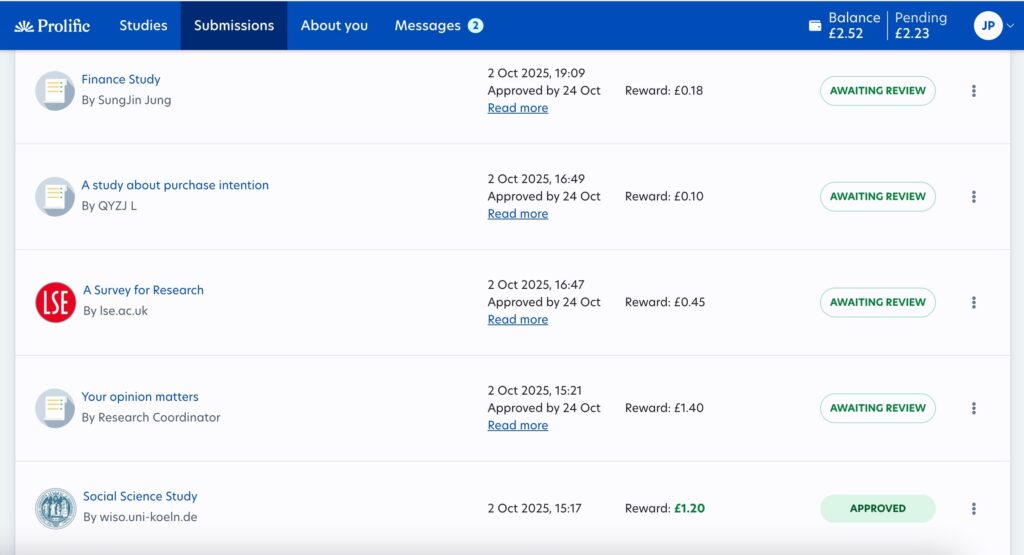Open options menu for Finance Study
This screenshot has height=555, width=1024.
(973, 91)
